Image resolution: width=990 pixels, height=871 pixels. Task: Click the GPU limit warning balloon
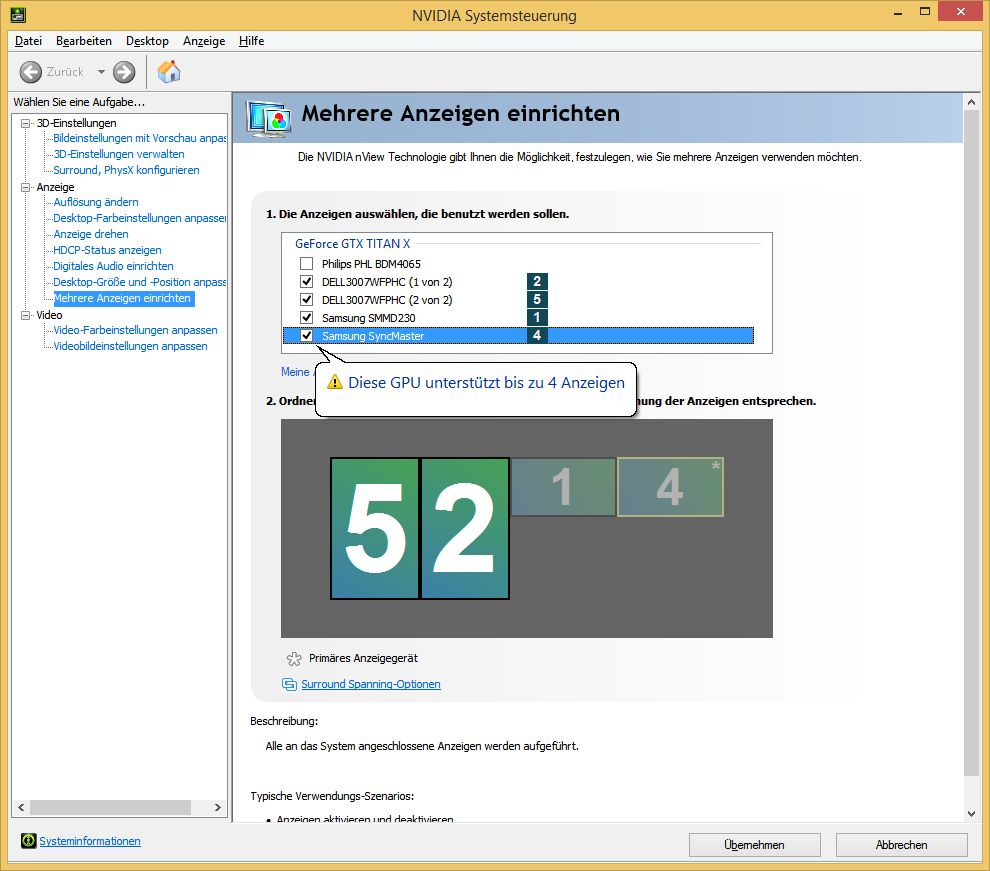tap(475, 388)
